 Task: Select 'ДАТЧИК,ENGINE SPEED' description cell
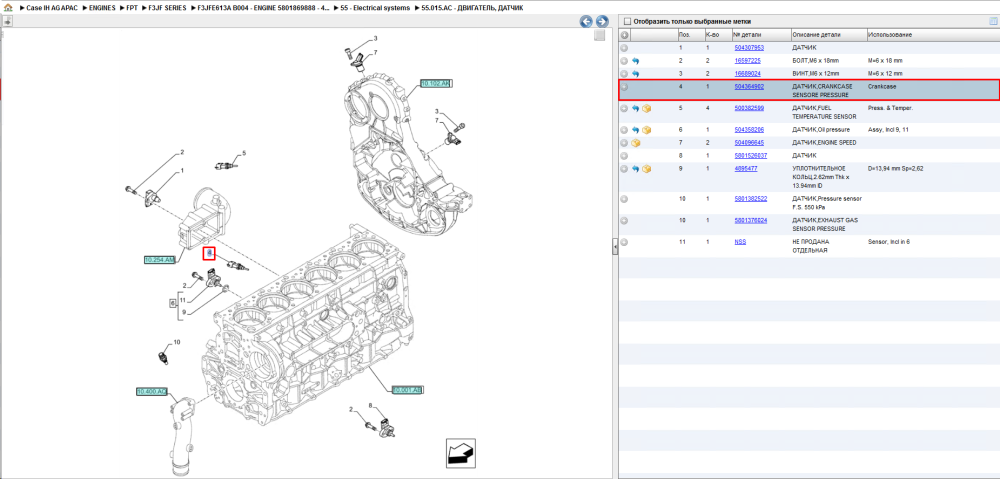point(824,143)
